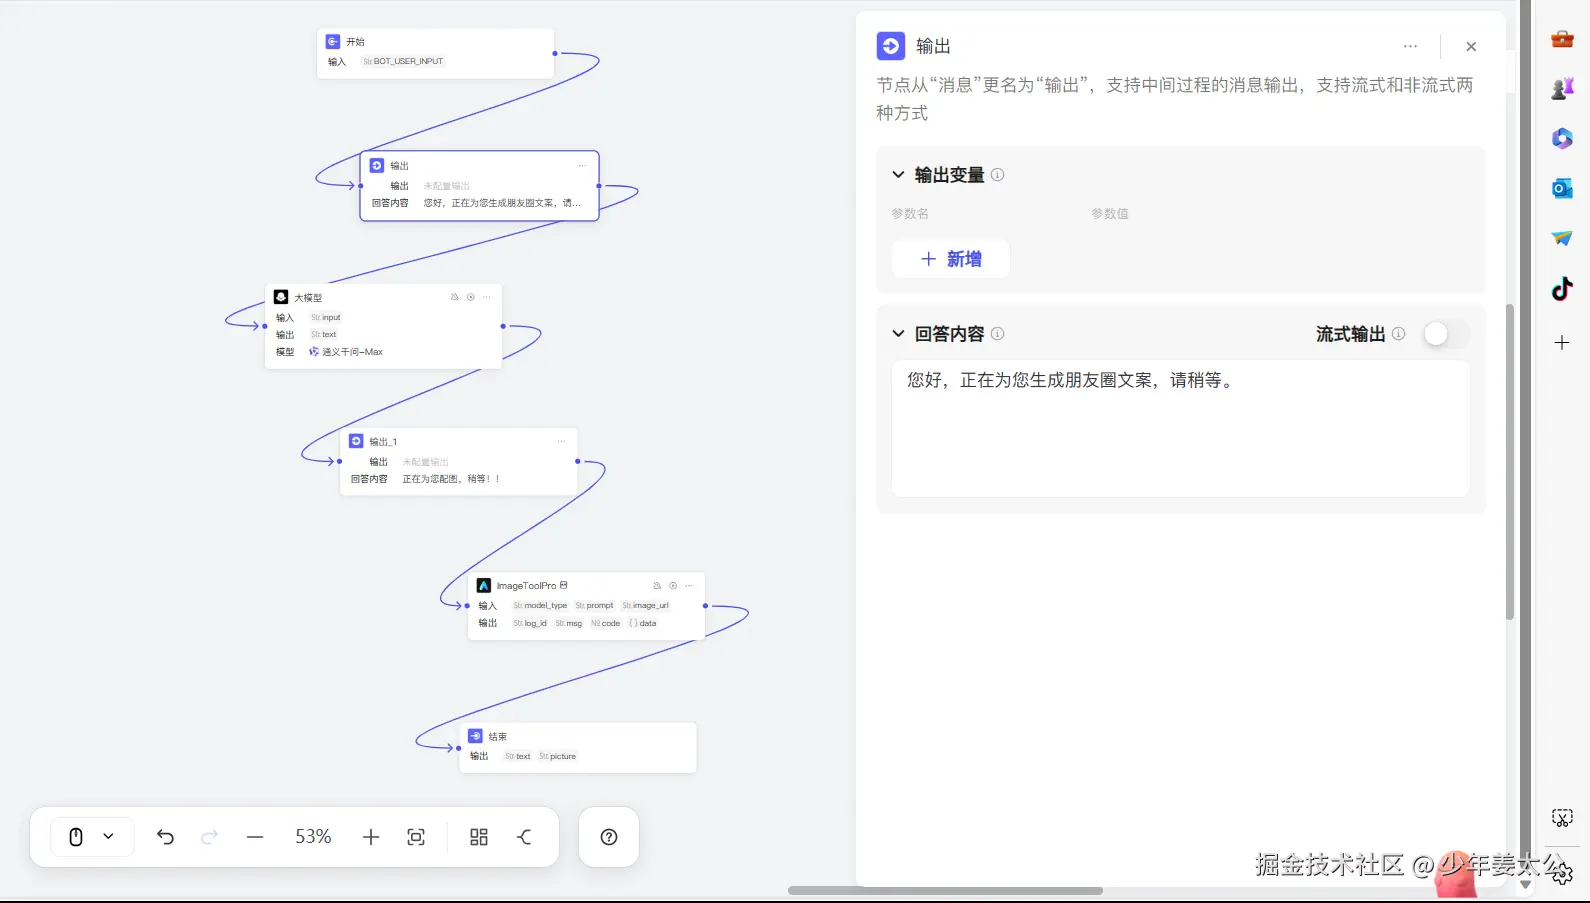This screenshot has height=903, width=1590.
Task: Click the prompt tag in ImageToolPro node
Action: tap(595, 606)
